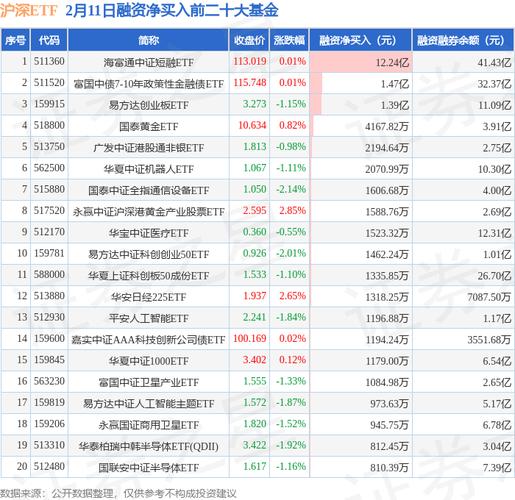Select 华夏中证1000ETF name cell
The width and height of the screenshot is (515, 500).
(148, 361)
